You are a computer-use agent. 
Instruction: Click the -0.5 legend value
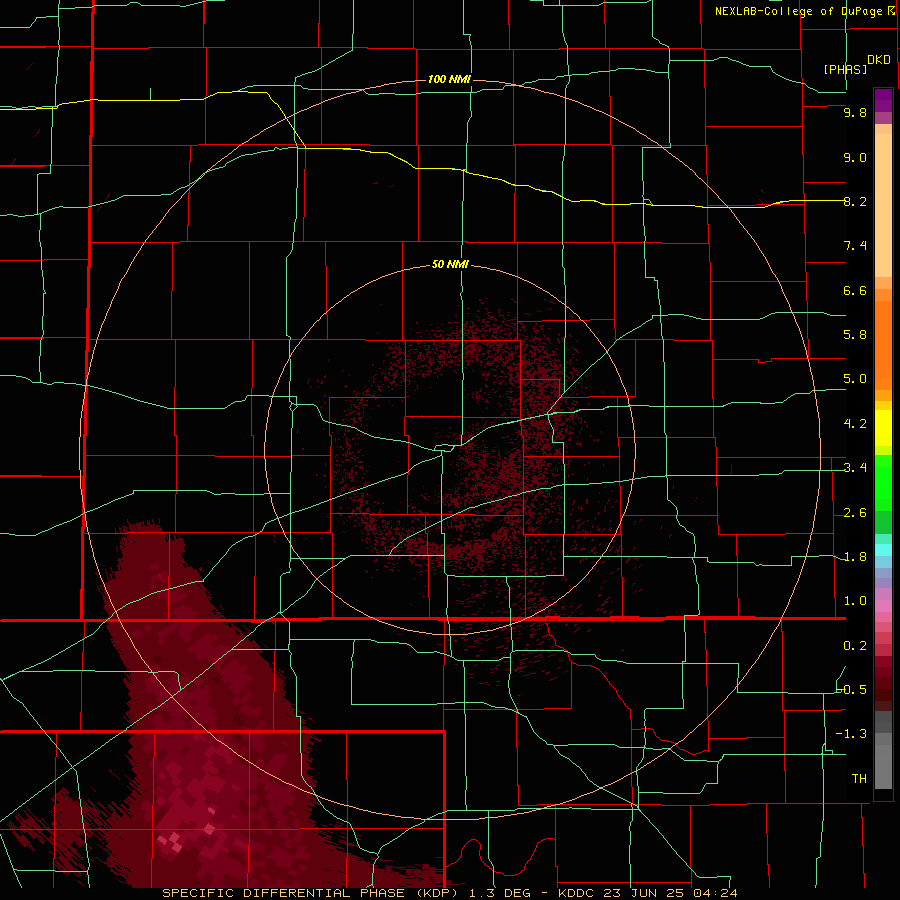point(852,690)
